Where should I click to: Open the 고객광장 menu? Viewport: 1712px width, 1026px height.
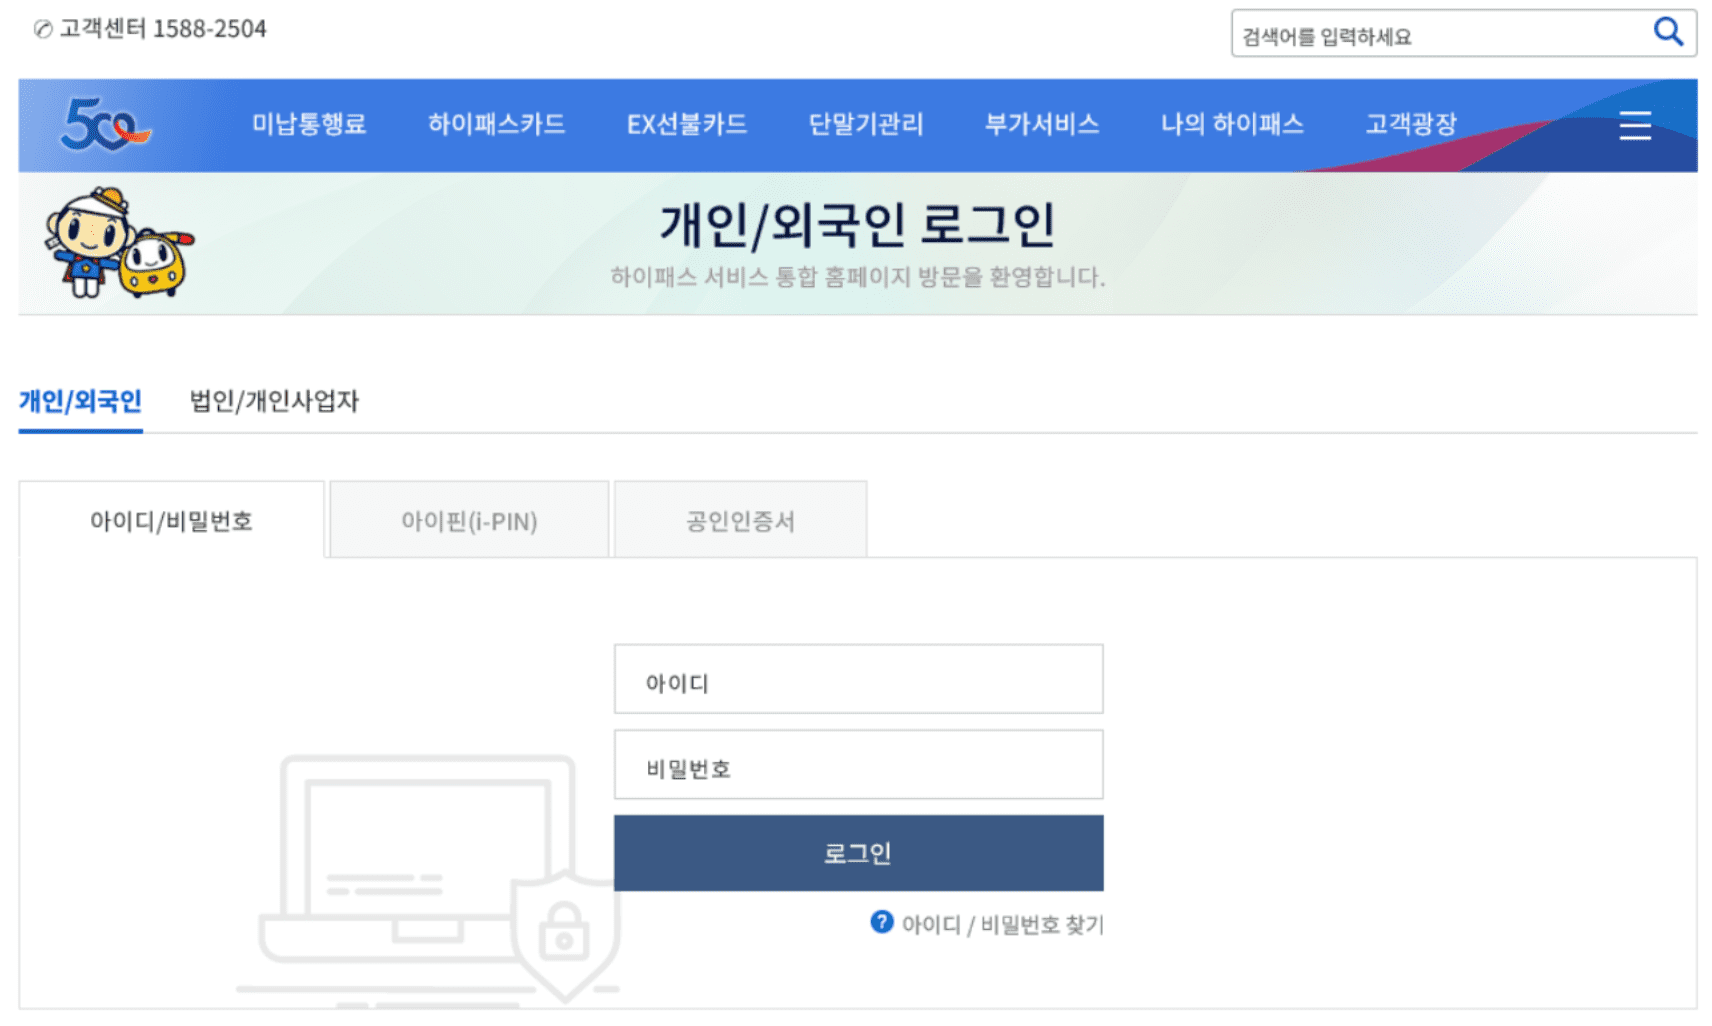click(1410, 124)
